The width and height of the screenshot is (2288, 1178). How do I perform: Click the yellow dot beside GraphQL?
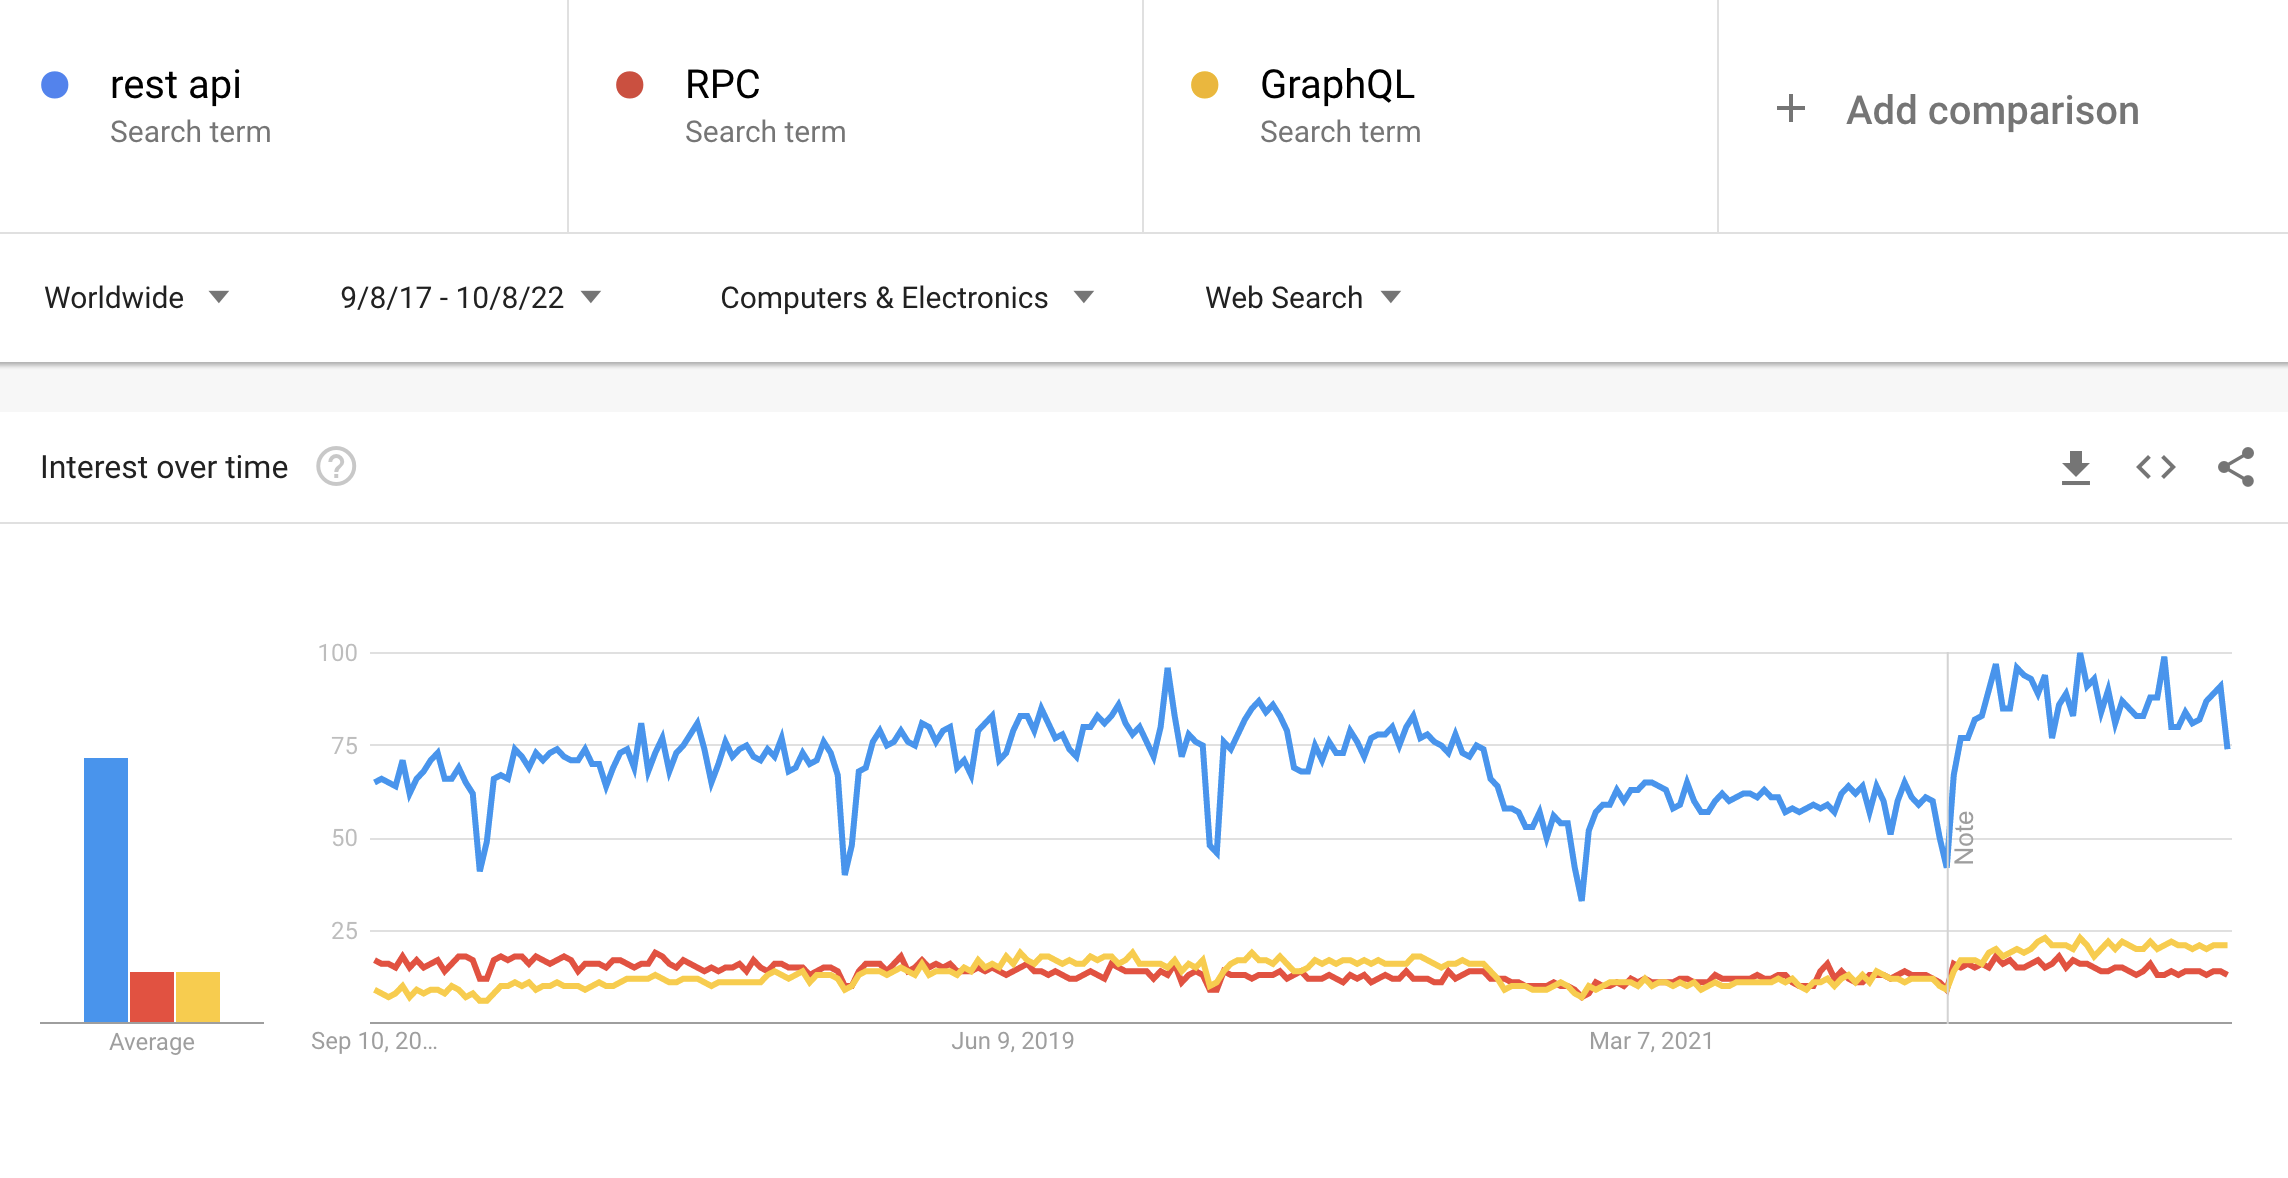pos(1205,85)
